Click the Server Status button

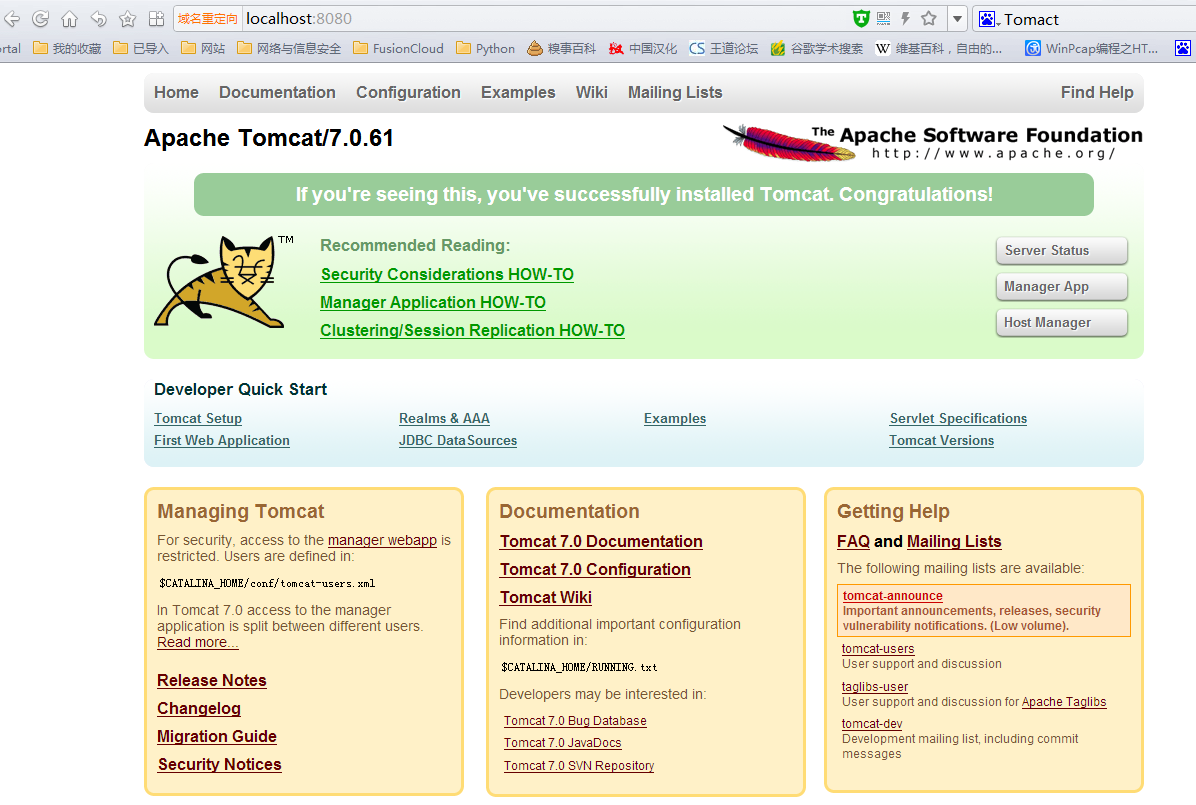pos(1062,250)
